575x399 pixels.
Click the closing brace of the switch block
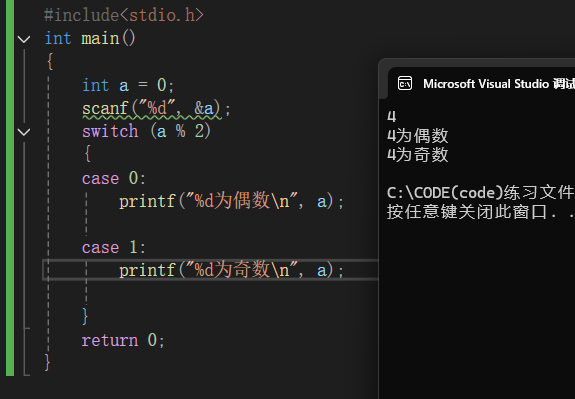[85, 316]
